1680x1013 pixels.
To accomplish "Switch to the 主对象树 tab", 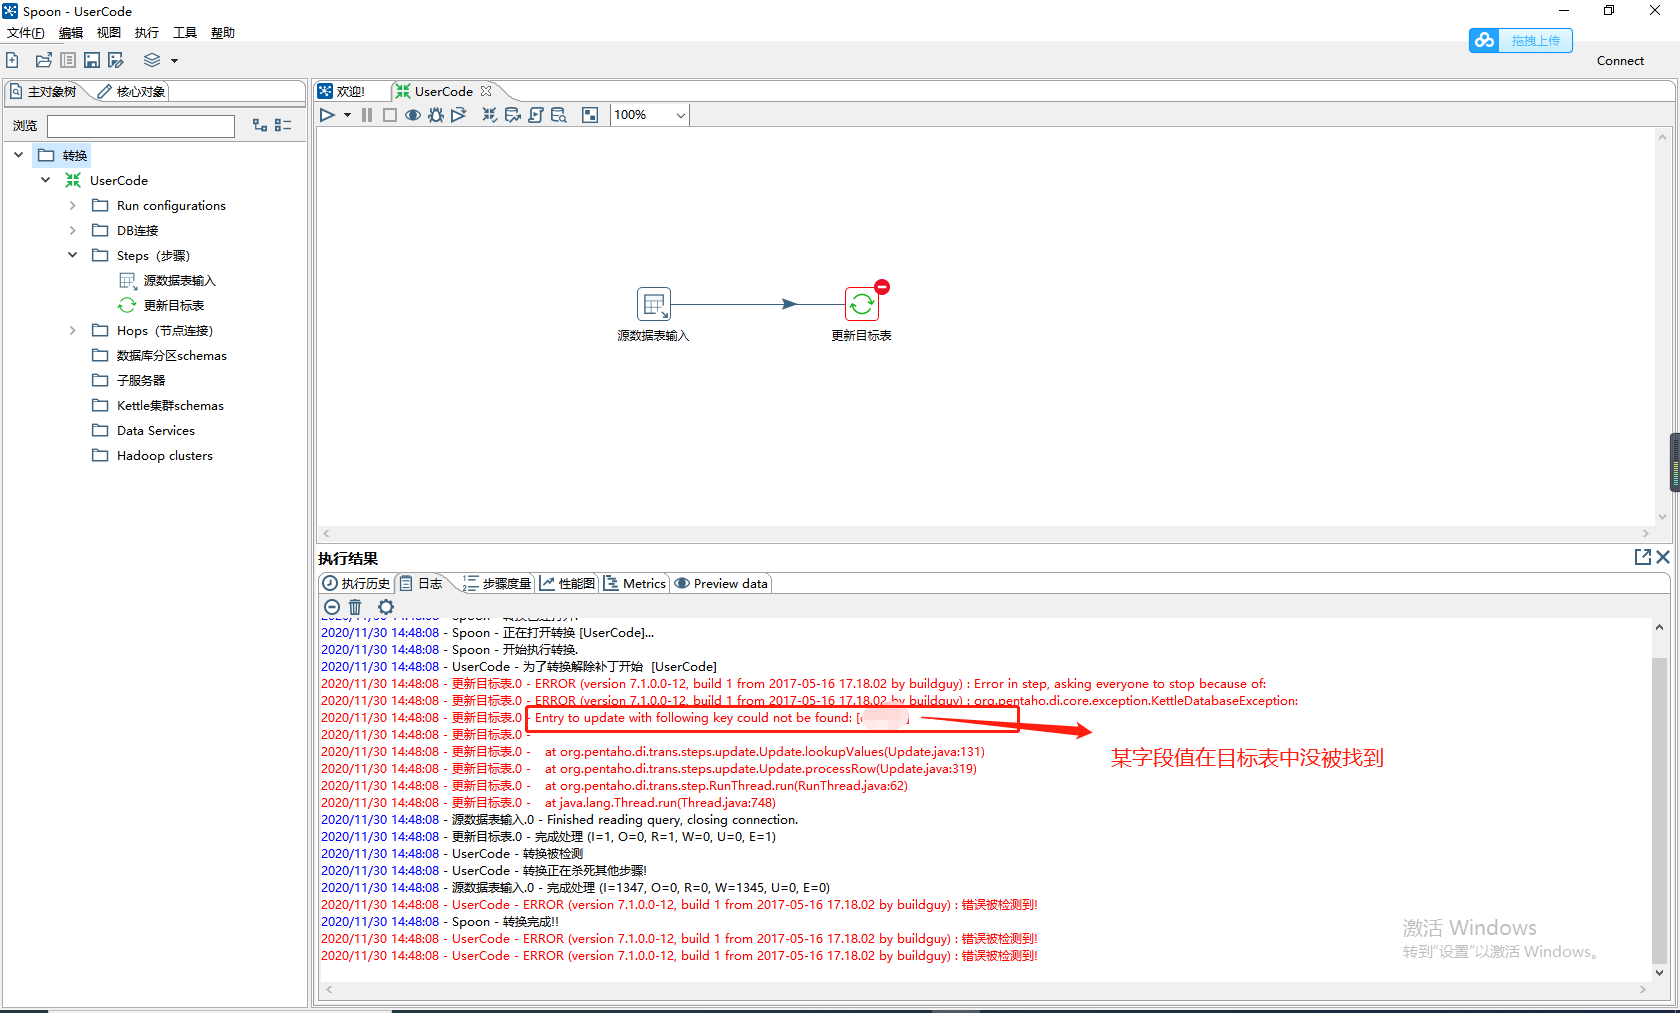I will 43,91.
